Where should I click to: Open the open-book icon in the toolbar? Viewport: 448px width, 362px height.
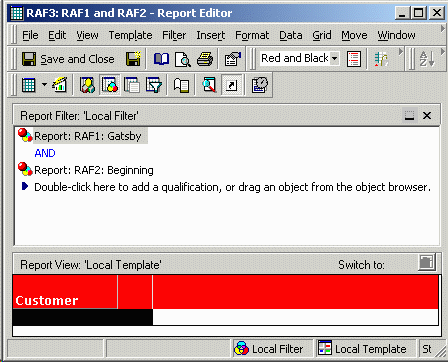(161, 59)
